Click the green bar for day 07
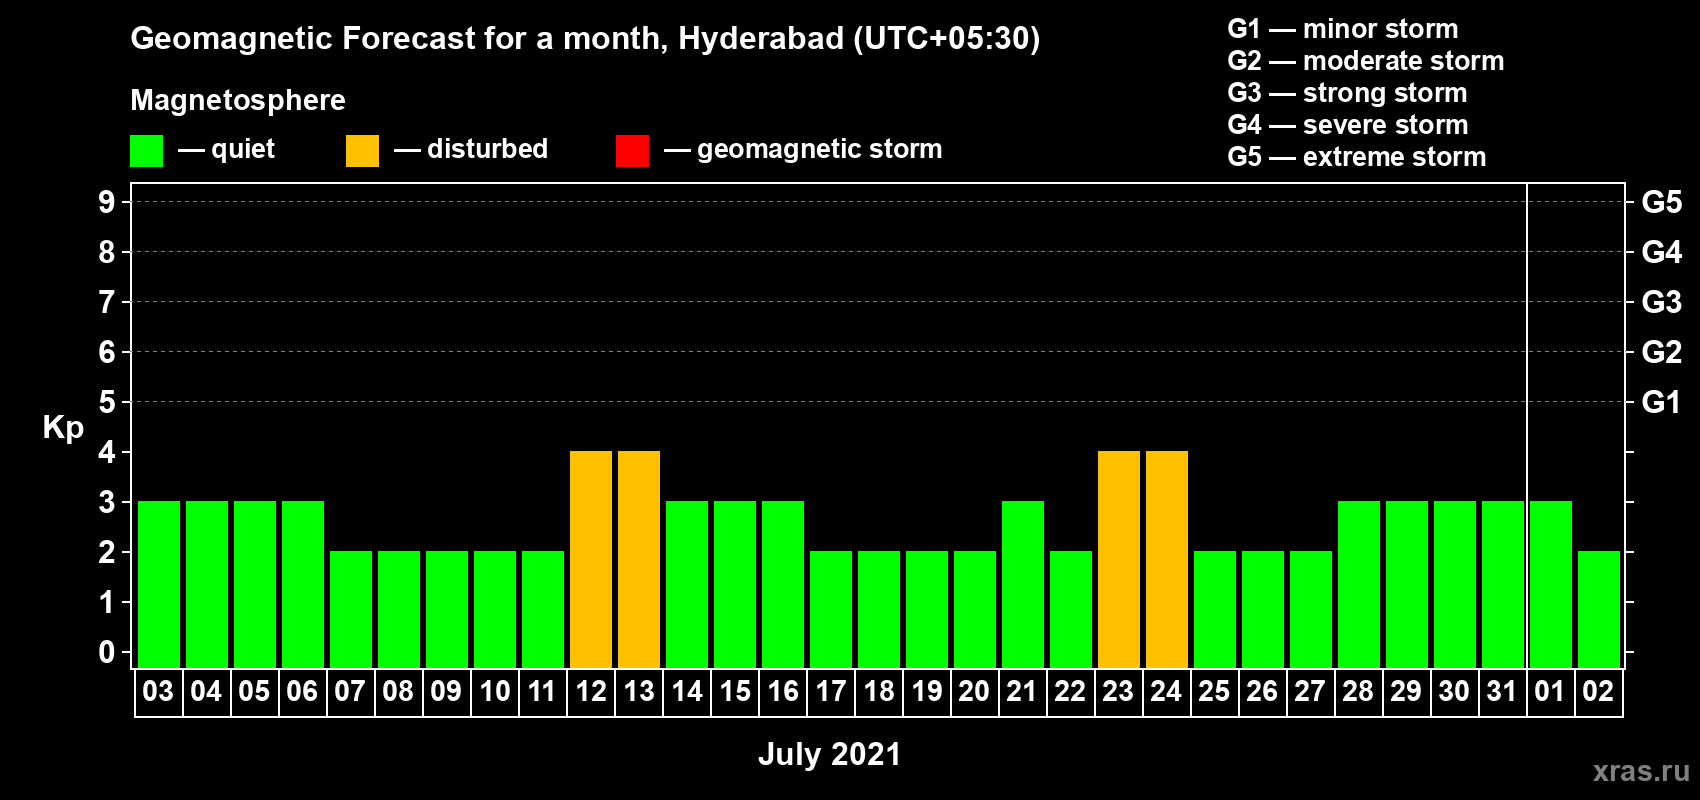Screen dimensions: 1700x800 [x=351, y=609]
